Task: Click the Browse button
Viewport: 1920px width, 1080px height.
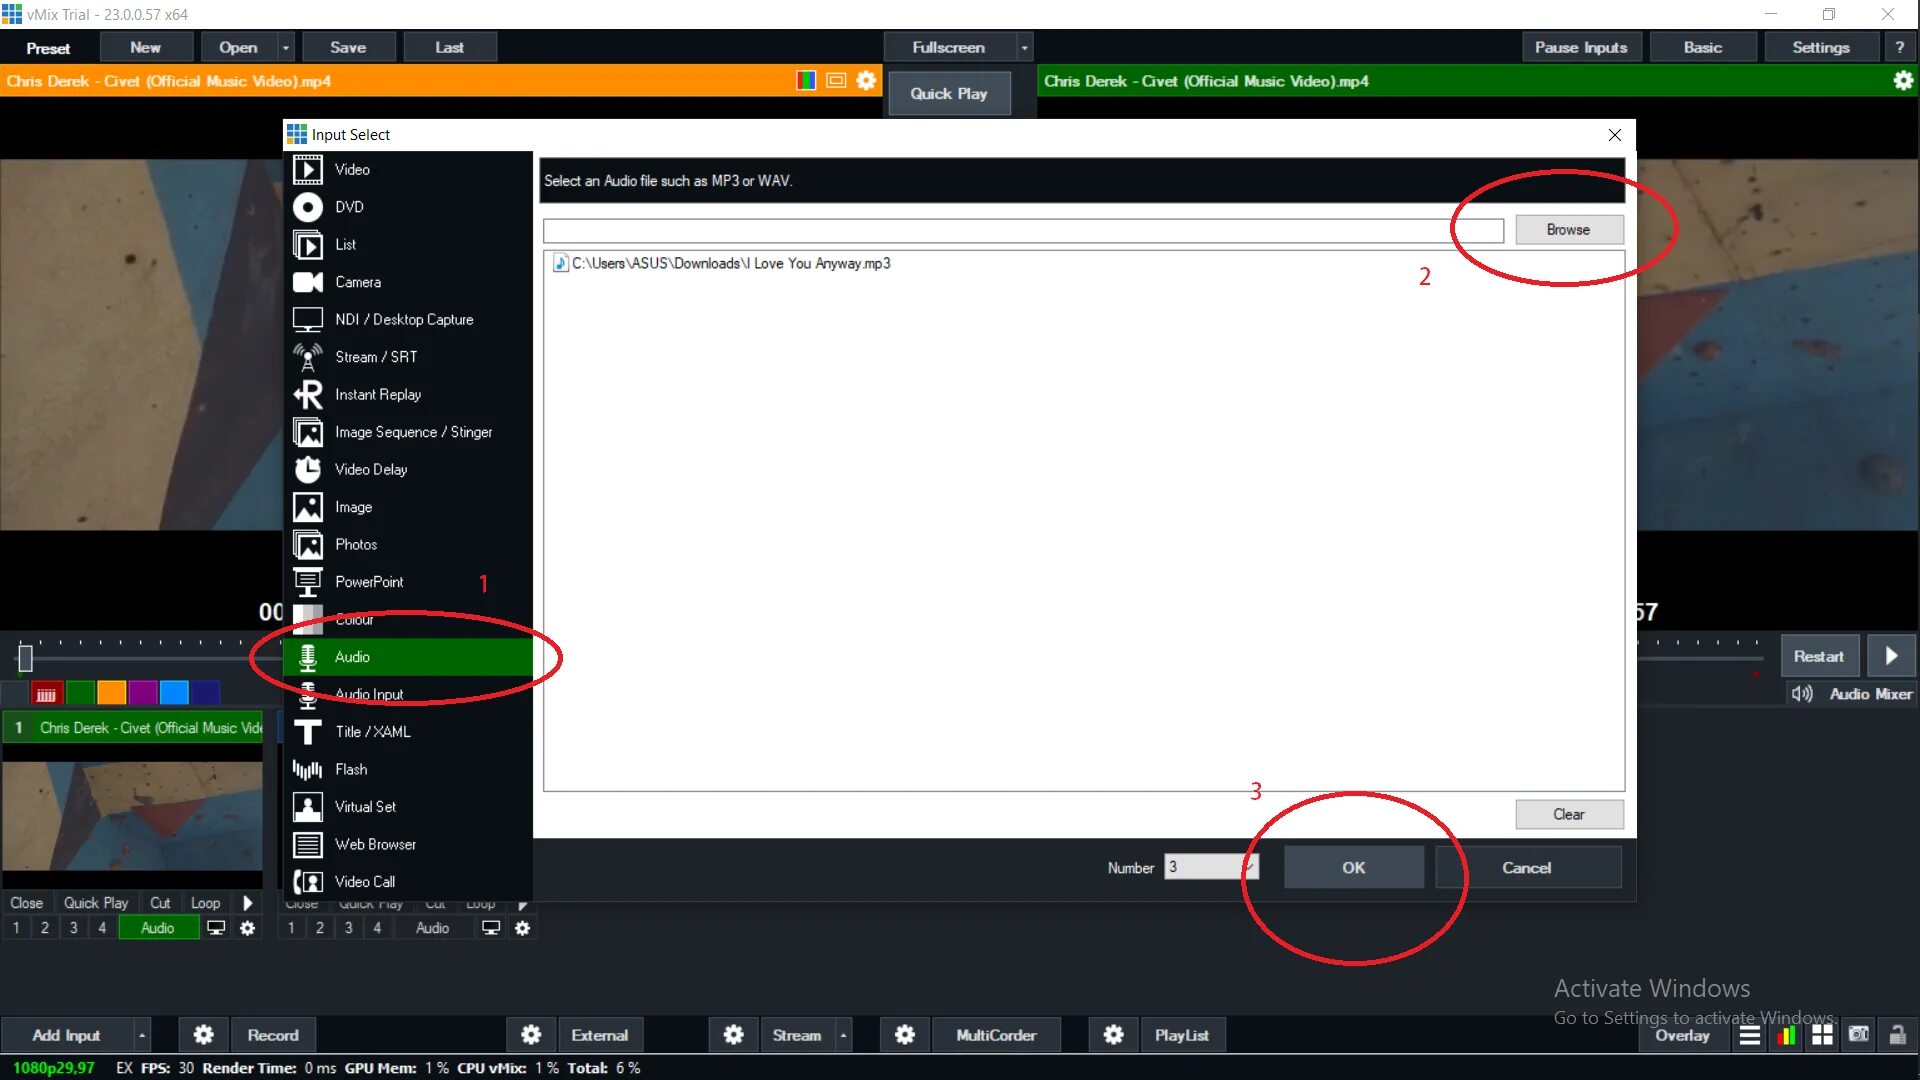Action: pyautogui.click(x=1568, y=230)
